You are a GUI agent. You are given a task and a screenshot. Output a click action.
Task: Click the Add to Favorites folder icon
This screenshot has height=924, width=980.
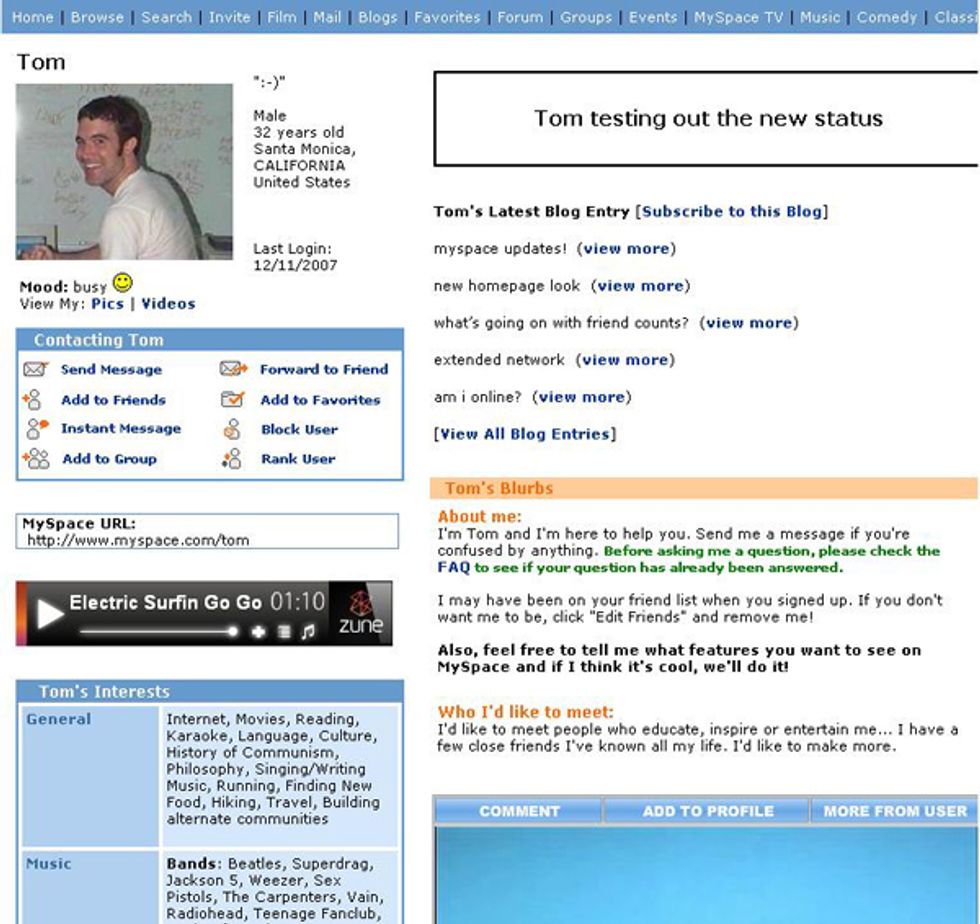point(232,401)
